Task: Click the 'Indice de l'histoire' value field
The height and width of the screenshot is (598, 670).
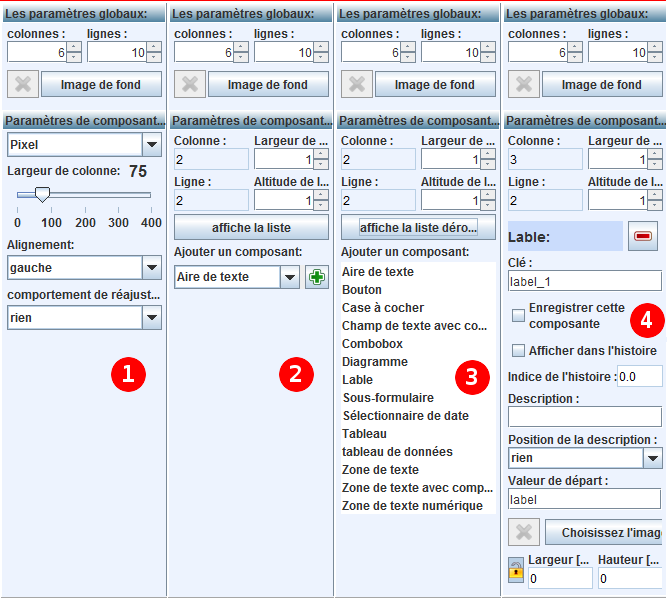Action: [639, 377]
